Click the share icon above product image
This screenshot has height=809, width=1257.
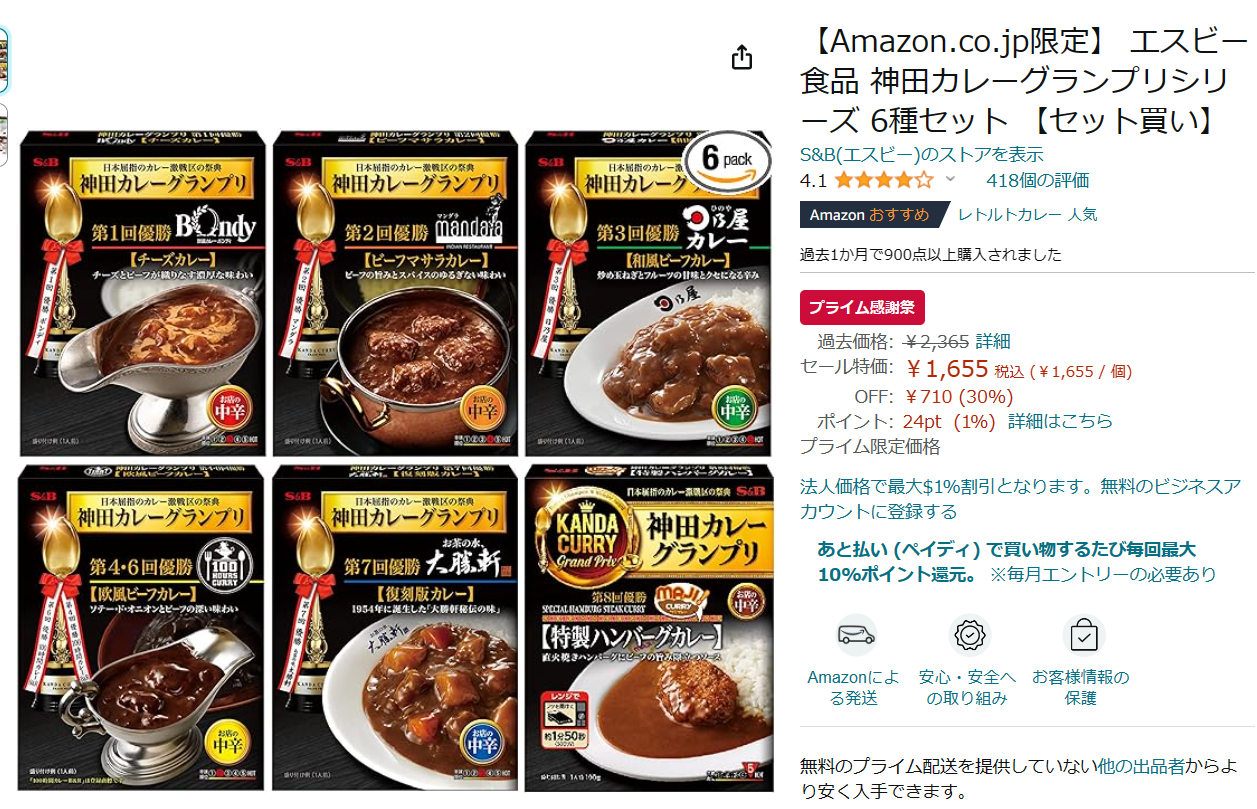tap(741, 58)
